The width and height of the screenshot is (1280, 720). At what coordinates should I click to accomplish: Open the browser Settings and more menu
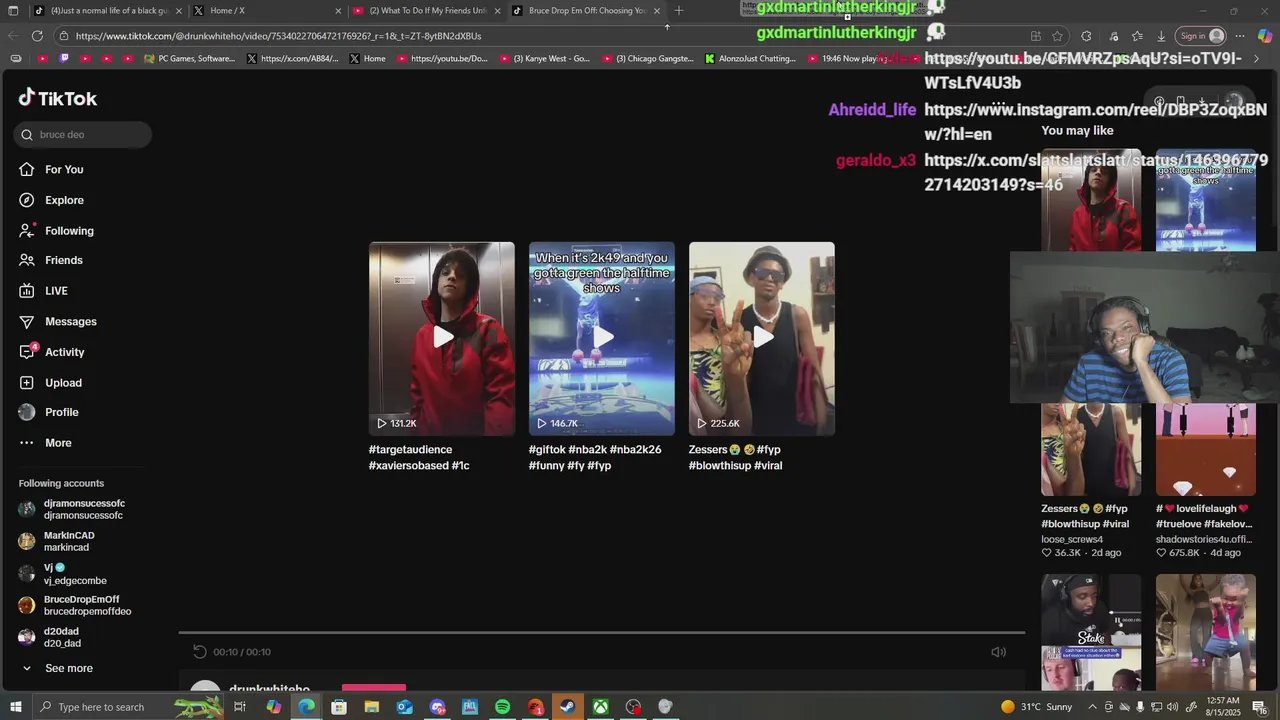coord(1240,36)
